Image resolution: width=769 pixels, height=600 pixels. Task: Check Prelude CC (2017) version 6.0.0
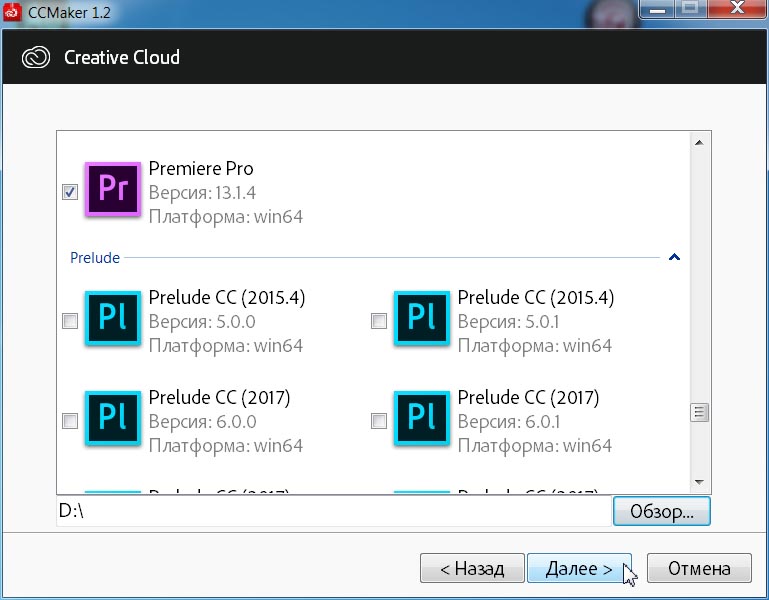pyautogui.click(x=70, y=421)
